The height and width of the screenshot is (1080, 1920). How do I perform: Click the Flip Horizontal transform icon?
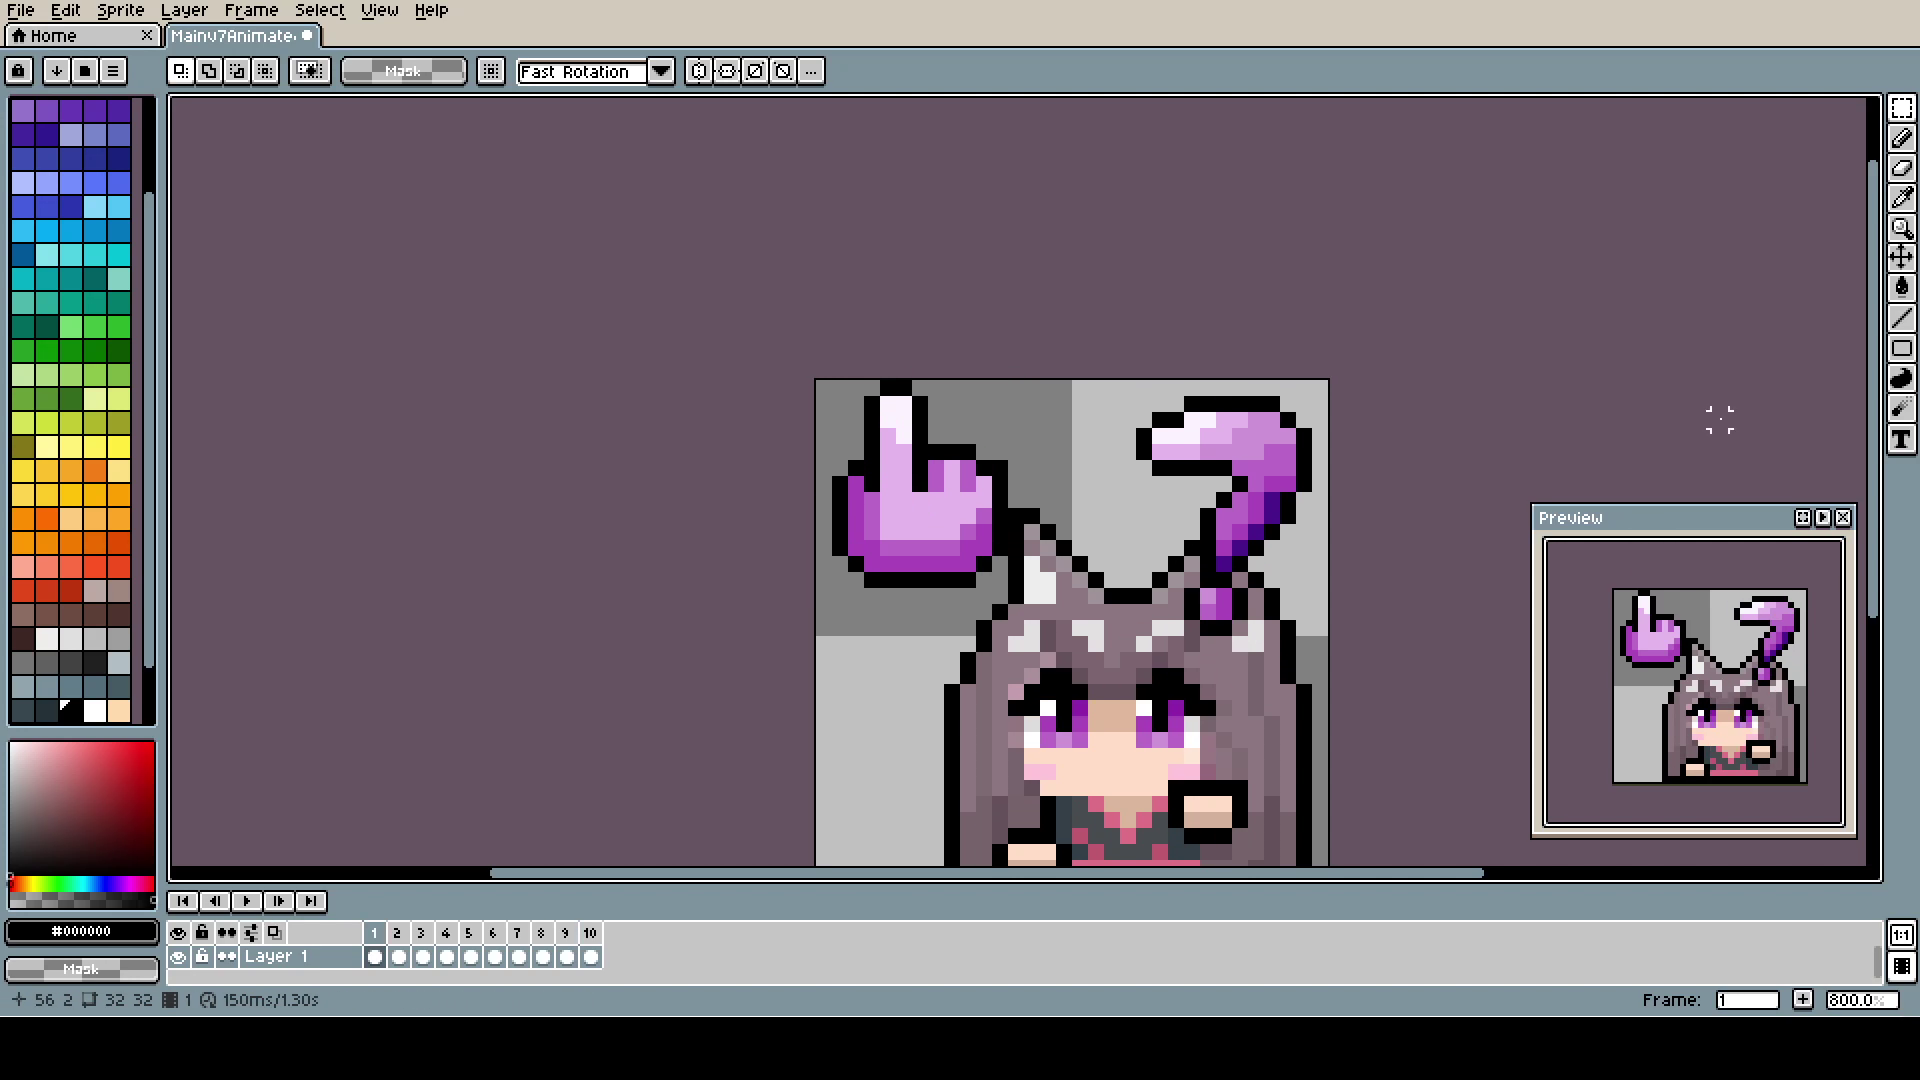(x=699, y=71)
